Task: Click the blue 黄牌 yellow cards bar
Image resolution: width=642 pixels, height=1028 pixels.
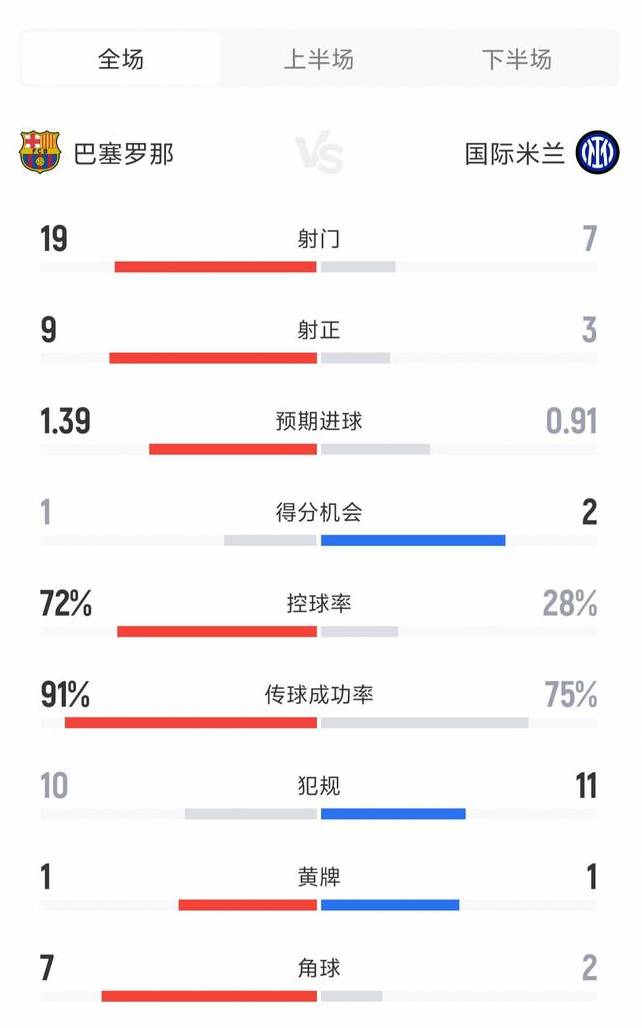Action: pos(390,905)
